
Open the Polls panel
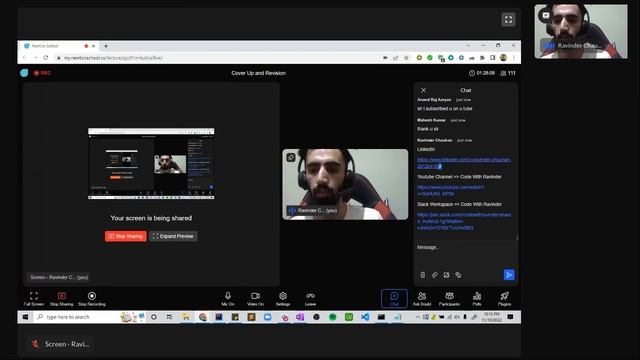click(477, 299)
